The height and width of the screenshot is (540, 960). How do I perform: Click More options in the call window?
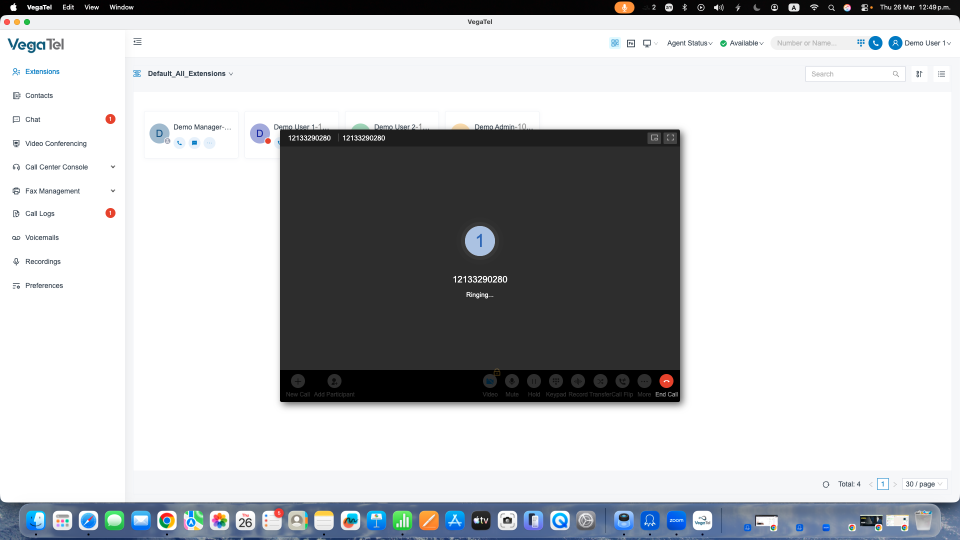(x=644, y=381)
